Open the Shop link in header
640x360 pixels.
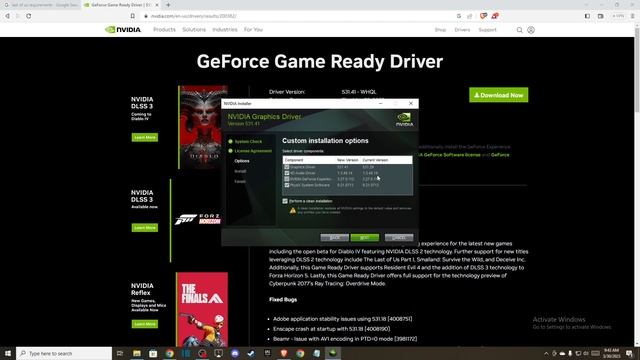[440, 30]
